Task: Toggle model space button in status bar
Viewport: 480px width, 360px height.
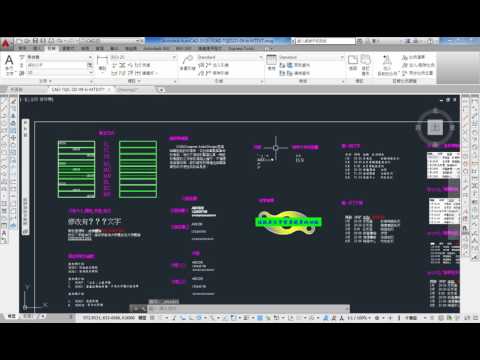Action: click(x=142, y=318)
